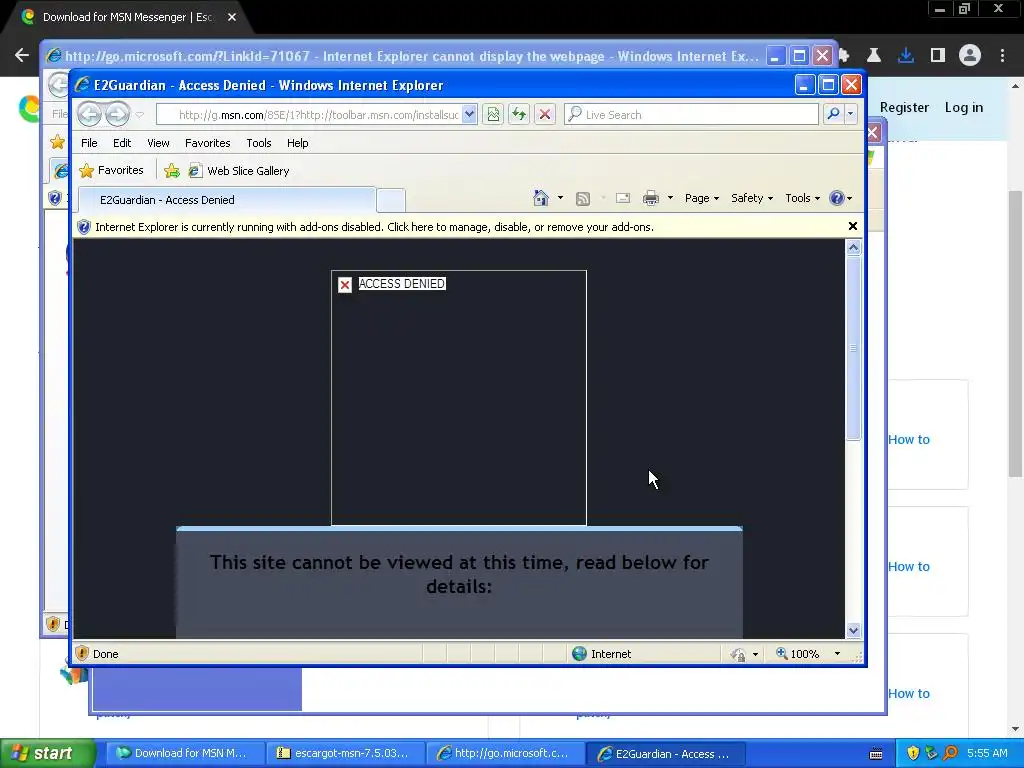Expand the Print options dropdown arrow
Viewport: 1024px width, 768px height.
(x=670, y=198)
